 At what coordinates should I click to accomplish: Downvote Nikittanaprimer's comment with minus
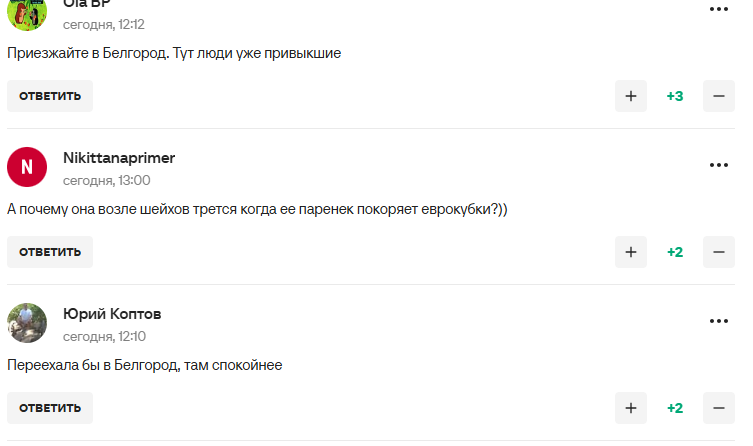719,252
